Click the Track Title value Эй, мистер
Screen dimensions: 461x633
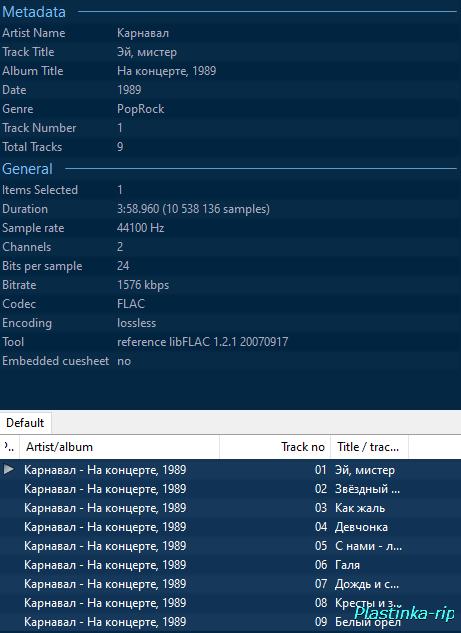click(x=147, y=52)
